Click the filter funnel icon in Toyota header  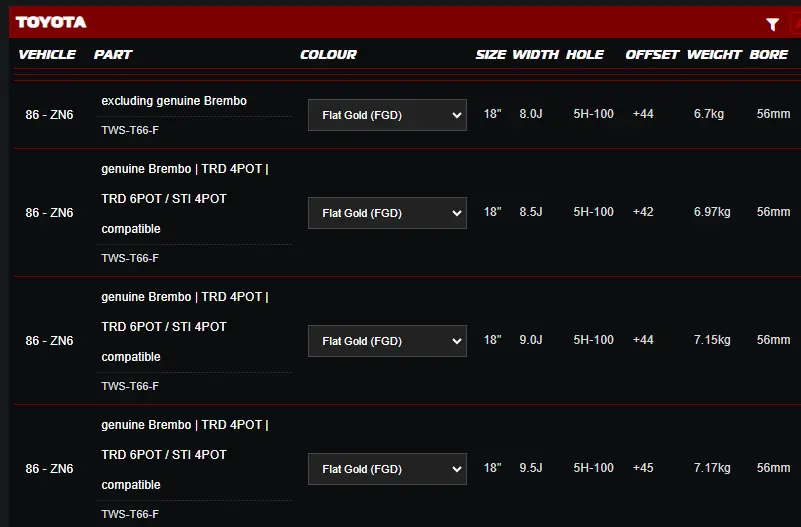[x=772, y=24]
